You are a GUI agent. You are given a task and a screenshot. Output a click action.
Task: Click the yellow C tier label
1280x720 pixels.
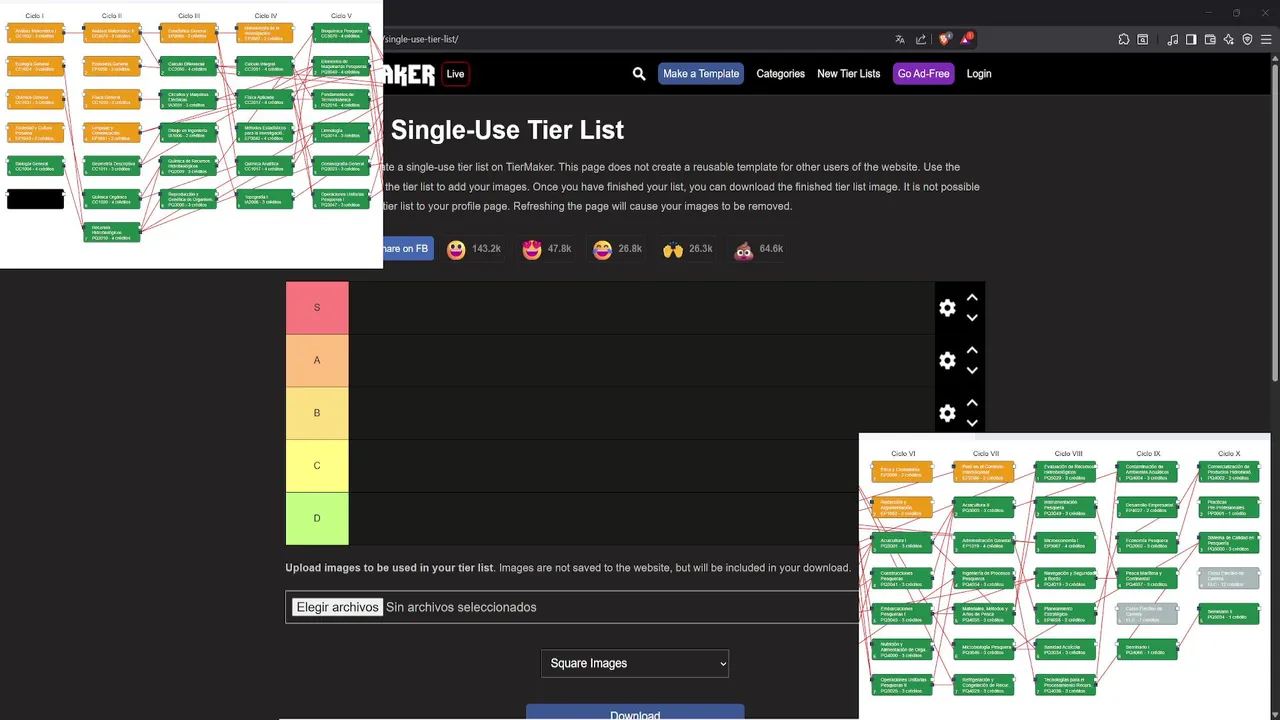(x=317, y=466)
